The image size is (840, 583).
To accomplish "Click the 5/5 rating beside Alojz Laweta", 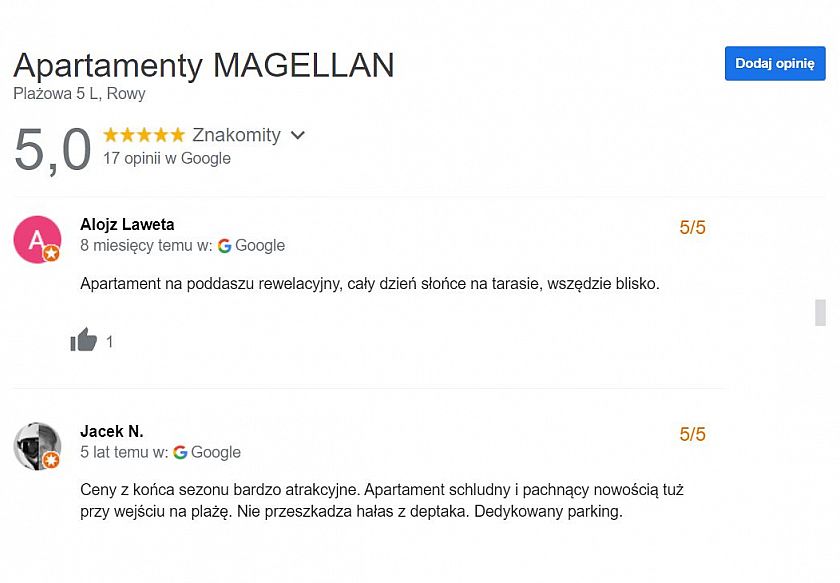I will point(694,227).
